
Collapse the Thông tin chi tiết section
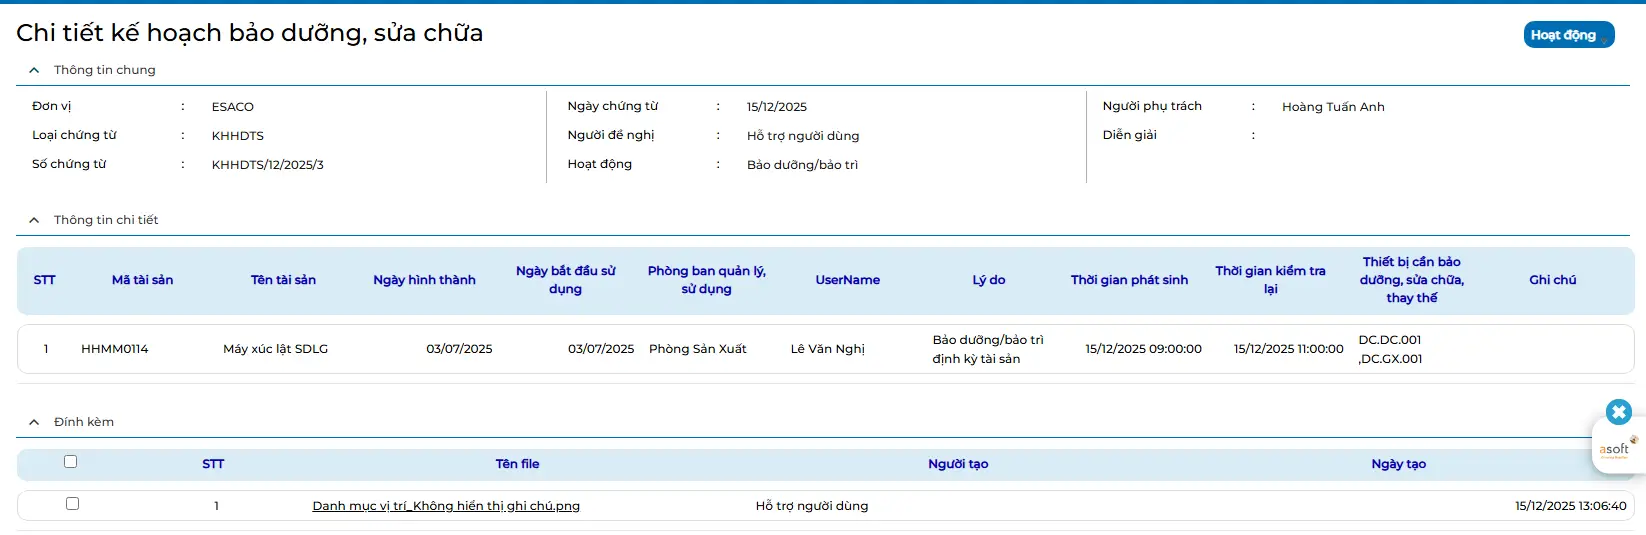coord(34,220)
